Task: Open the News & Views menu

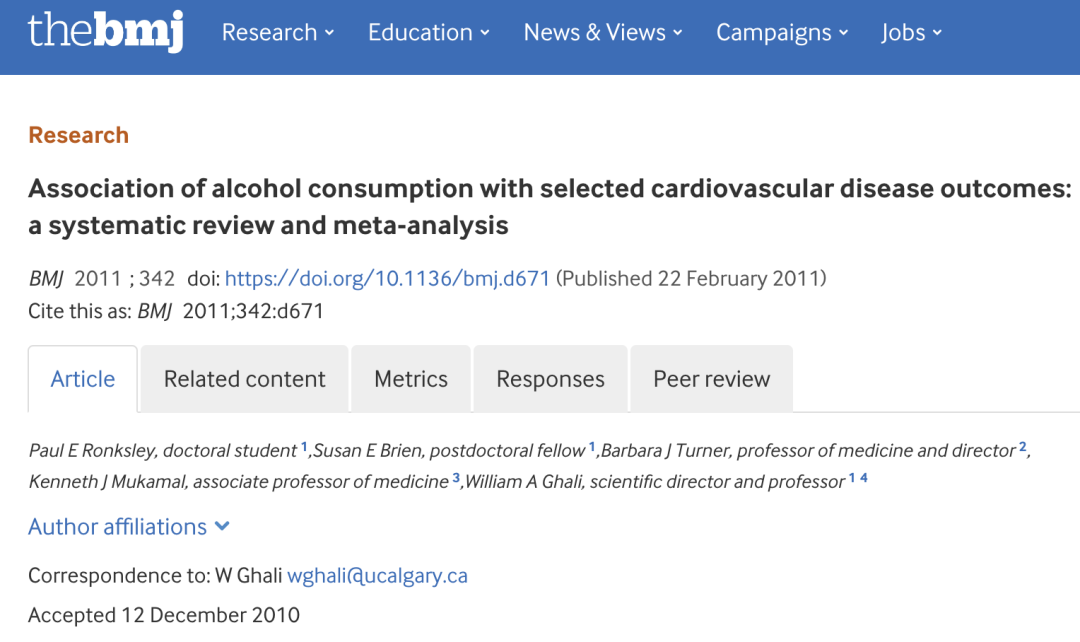Action: tap(603, 33)
